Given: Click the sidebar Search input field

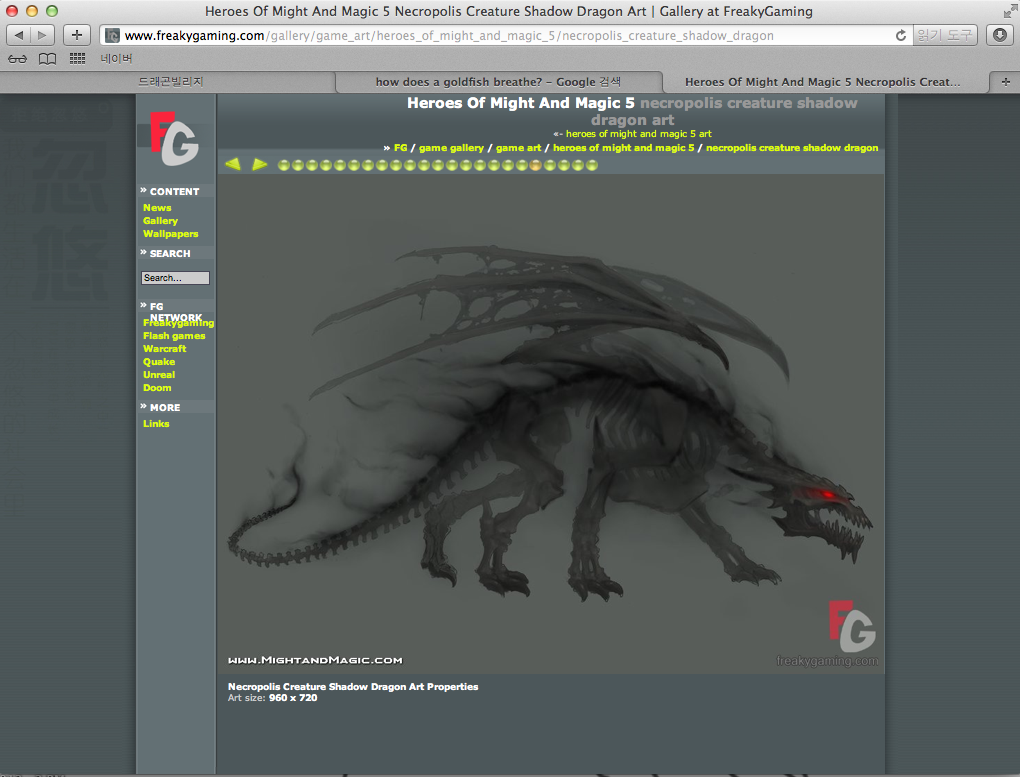Looking at the screenshot, I should 175,278.
